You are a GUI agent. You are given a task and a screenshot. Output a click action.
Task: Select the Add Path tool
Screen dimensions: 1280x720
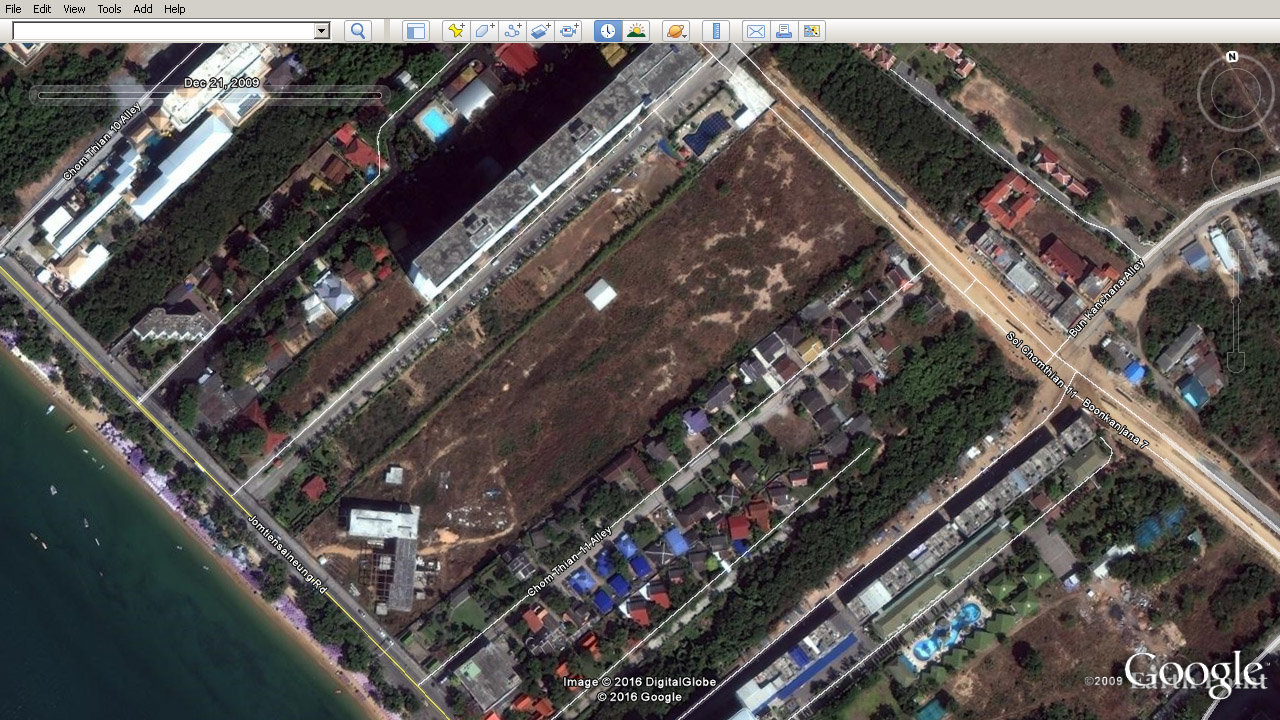coord(513,31)
